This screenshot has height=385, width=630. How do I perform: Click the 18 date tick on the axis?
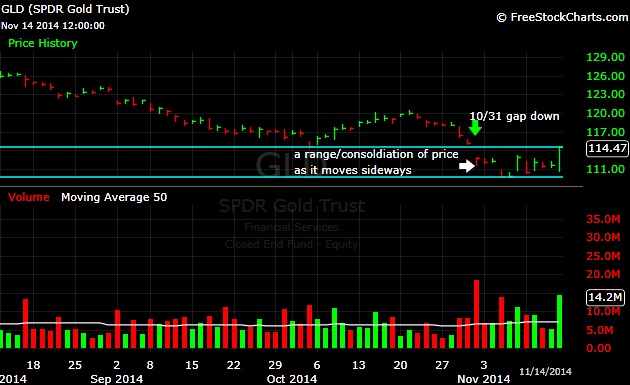point(33,365)
